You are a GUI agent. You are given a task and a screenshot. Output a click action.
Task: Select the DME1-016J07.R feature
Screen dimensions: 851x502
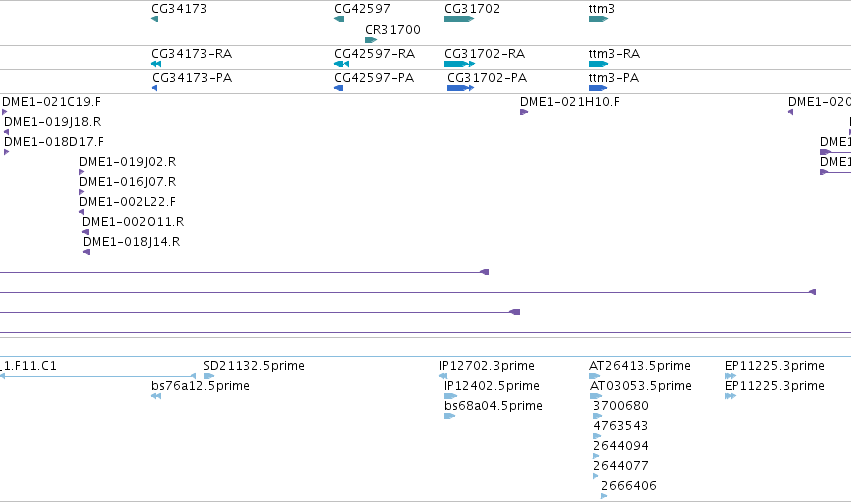[81, 192]
